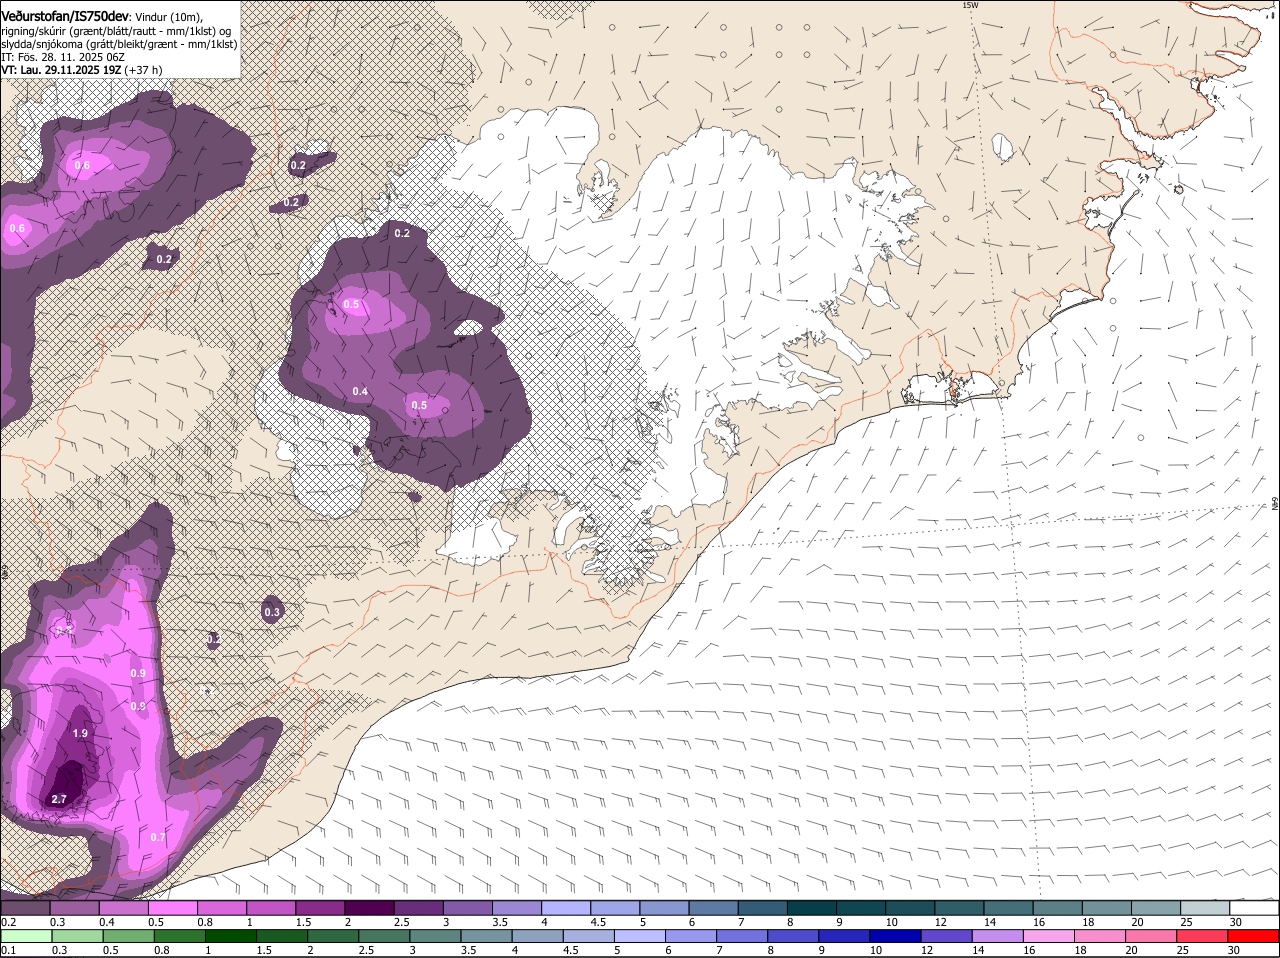Click the 0.7 precipitation value on the map
The height and width of the screenshot is (958, 1280).
coord(157,837)
